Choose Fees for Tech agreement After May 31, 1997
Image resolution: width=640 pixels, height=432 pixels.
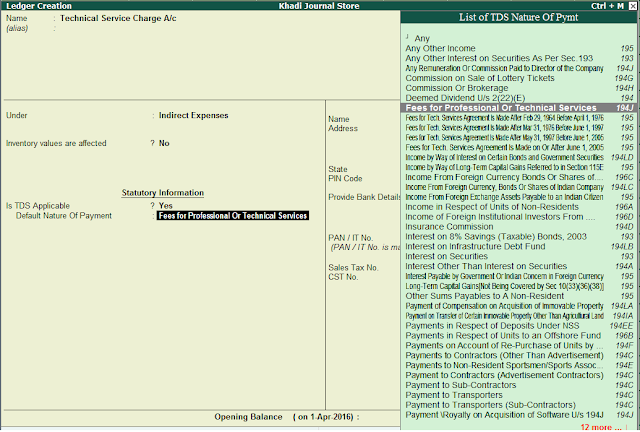point(519,138)
